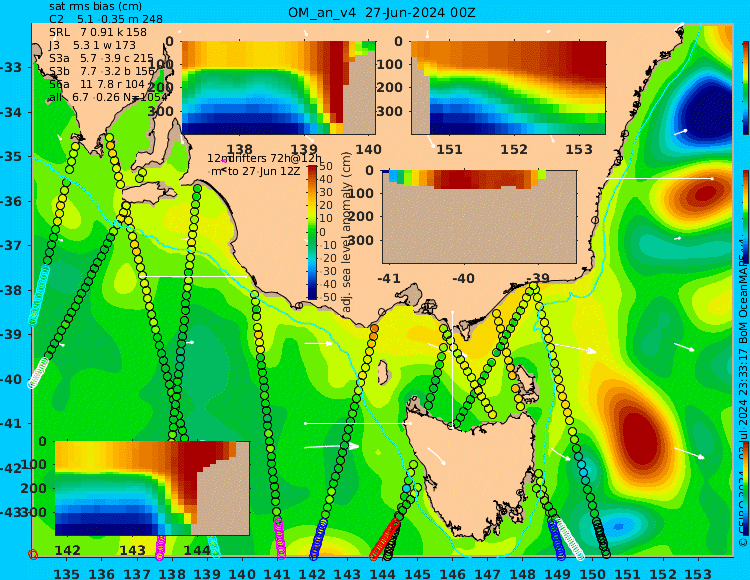Click the cyan track circles on the left edge

pos(39,295)
